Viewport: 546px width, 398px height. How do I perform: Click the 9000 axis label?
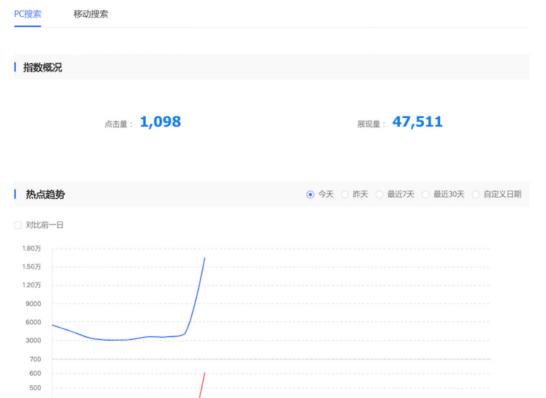click(x=33, y=304)
